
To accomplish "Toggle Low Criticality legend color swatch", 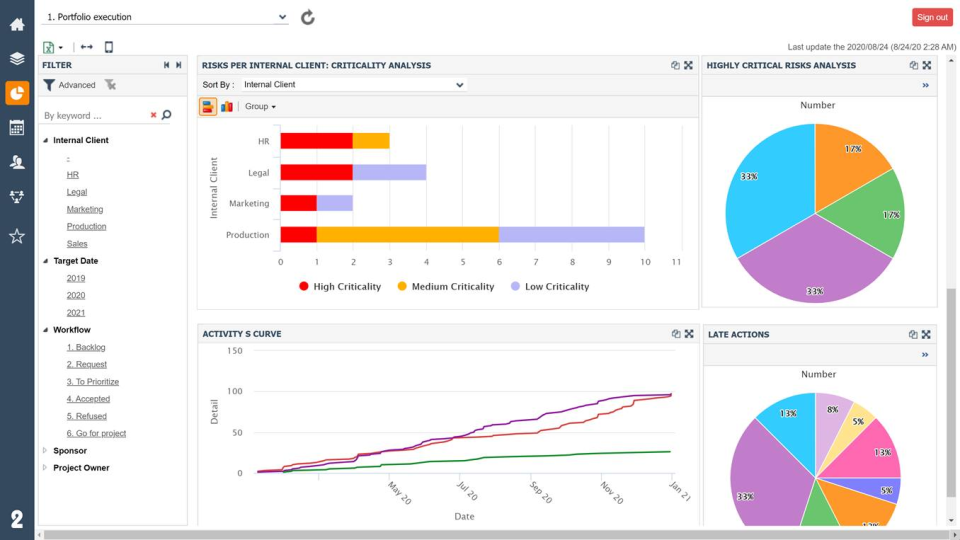I will tap(516, 286).
